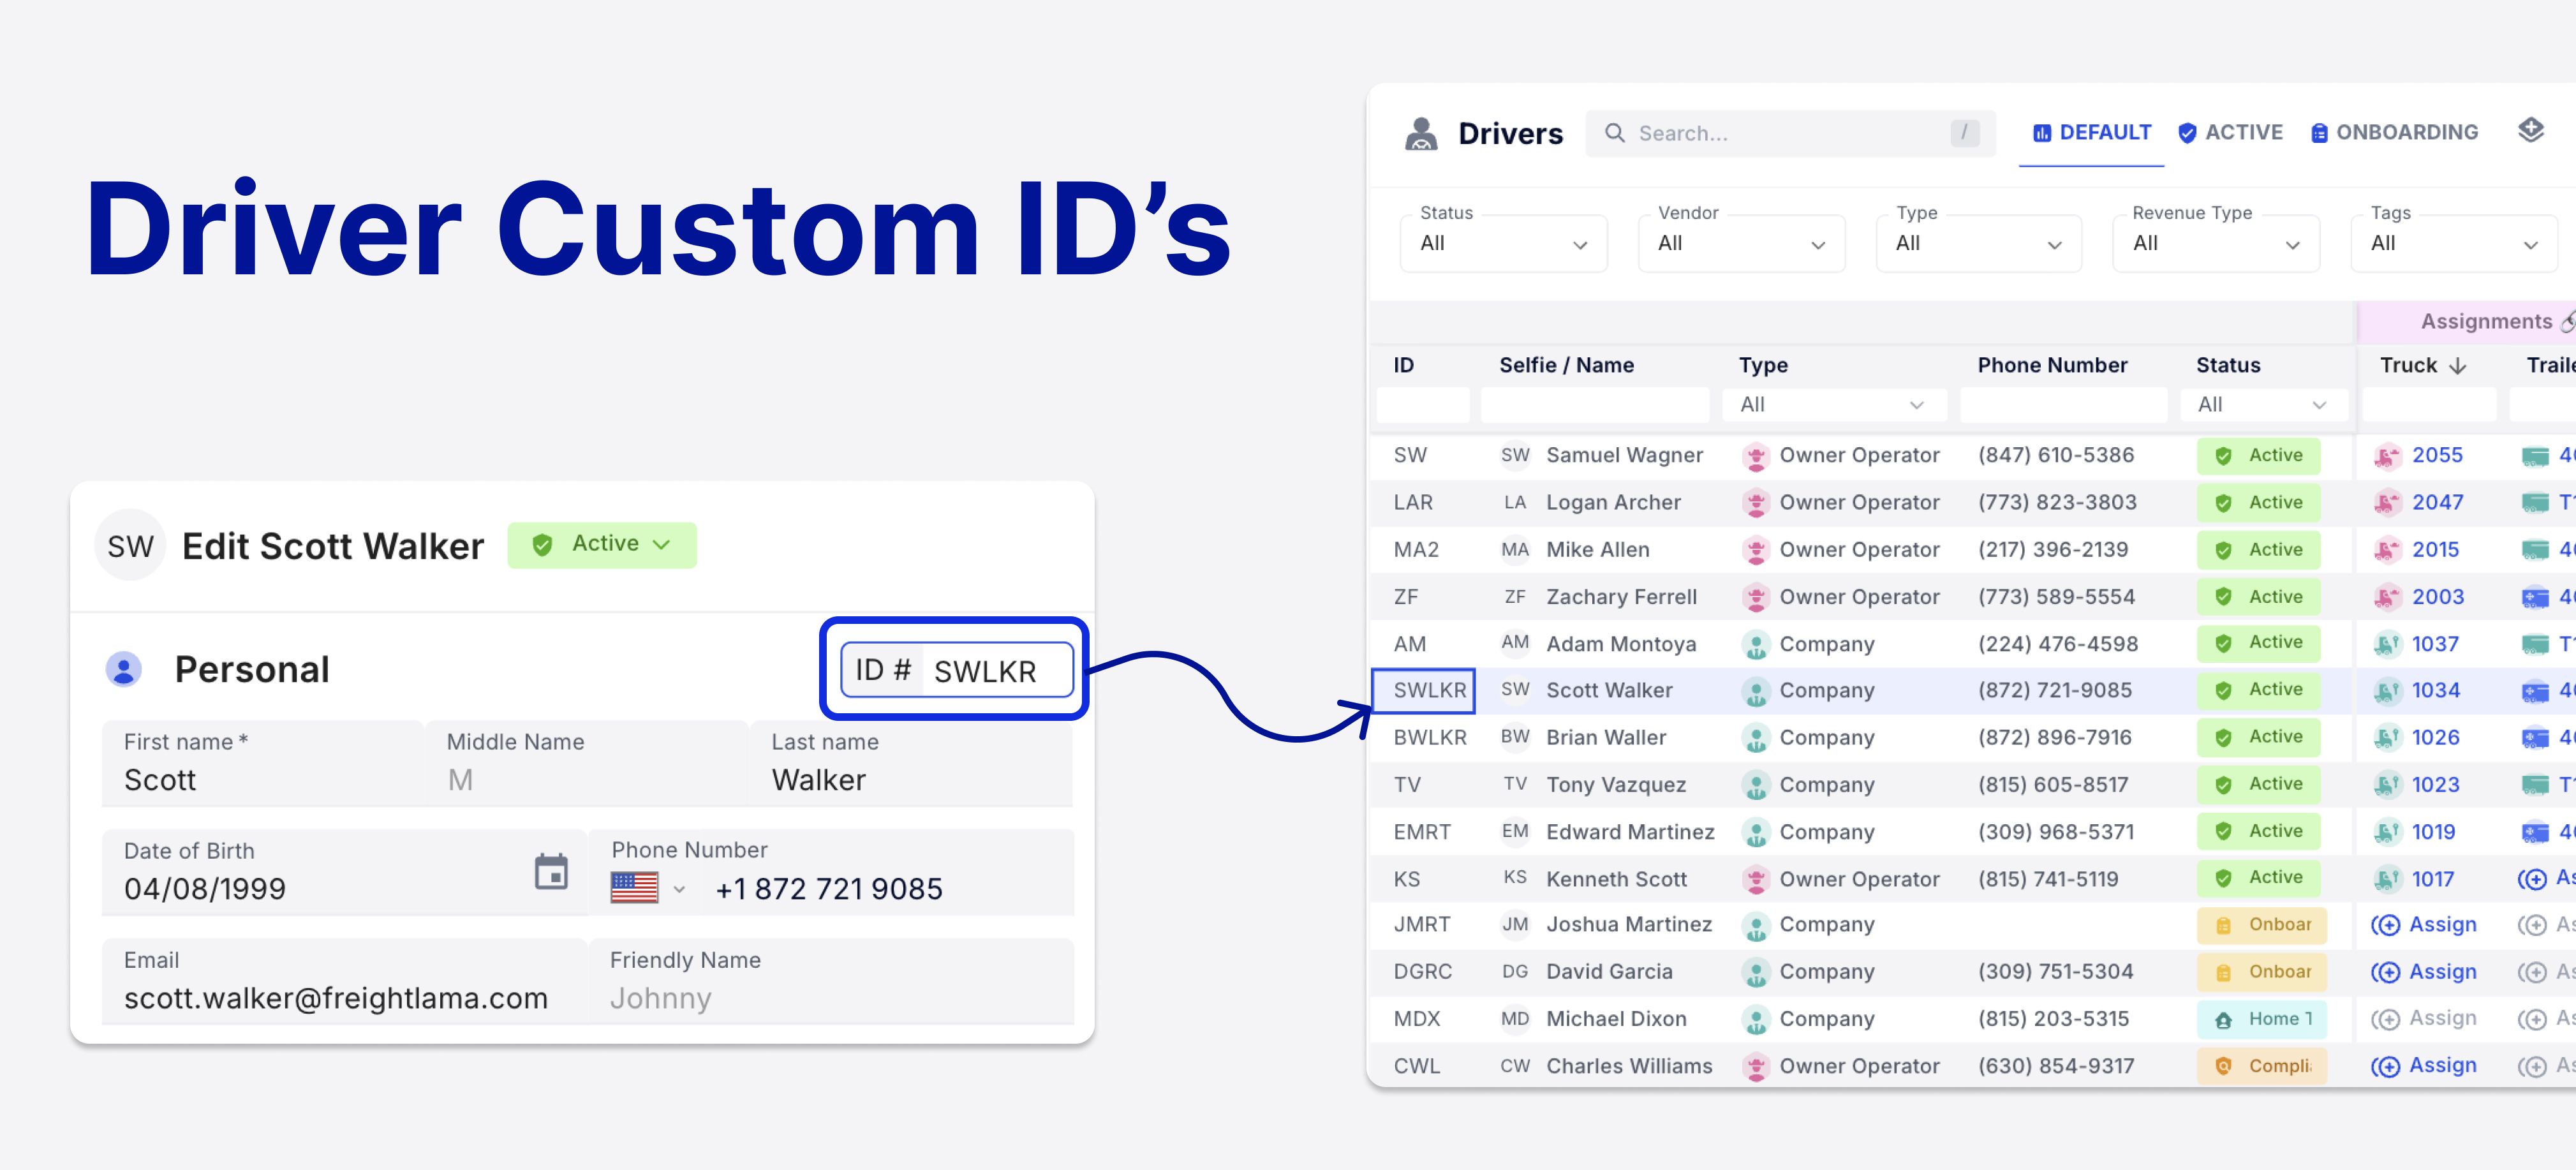Image resolution: width=2576 pixels, height=1170 pixels.
Task: Click Active status badge for Logan Archer
Action: pos(2258,503)
